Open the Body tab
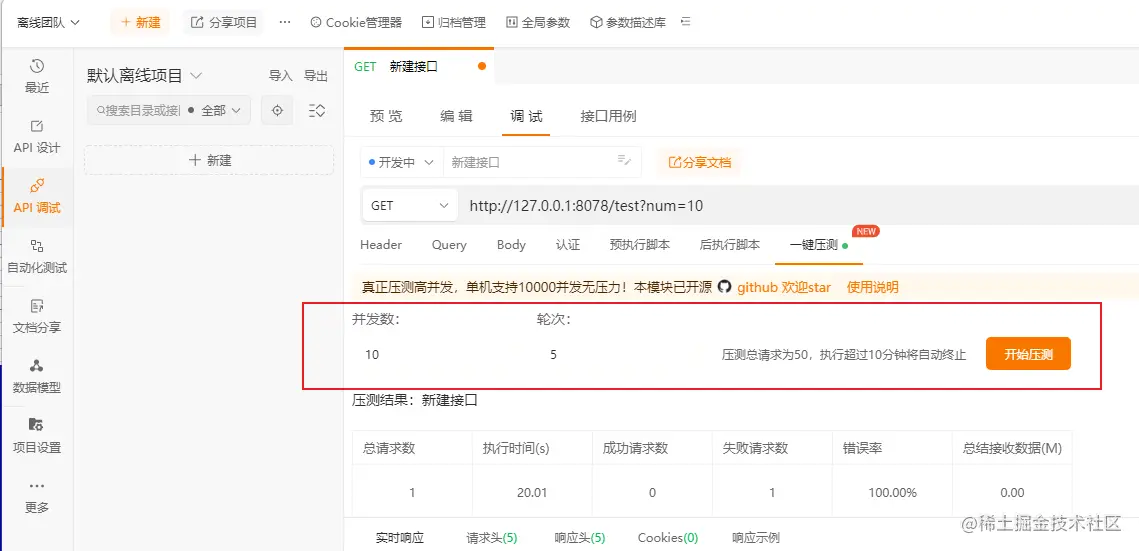 [x=511, y=245]
